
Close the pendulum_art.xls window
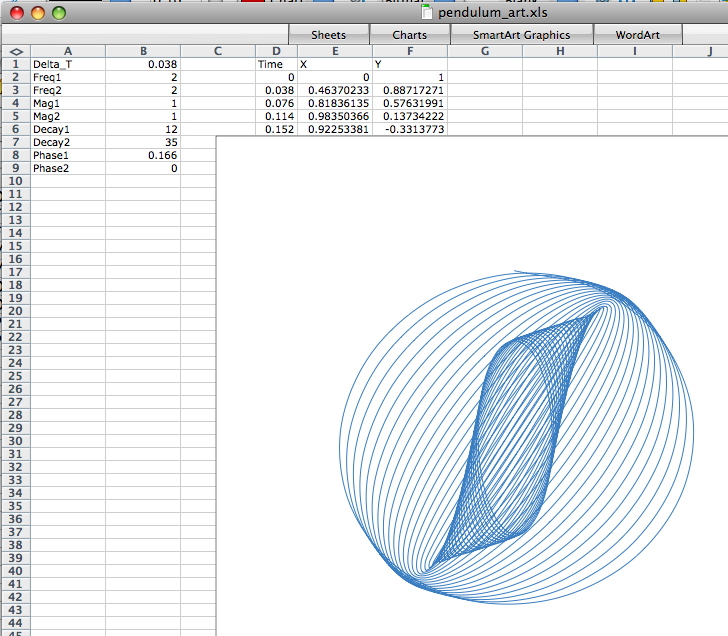click(x=17, y=13)
